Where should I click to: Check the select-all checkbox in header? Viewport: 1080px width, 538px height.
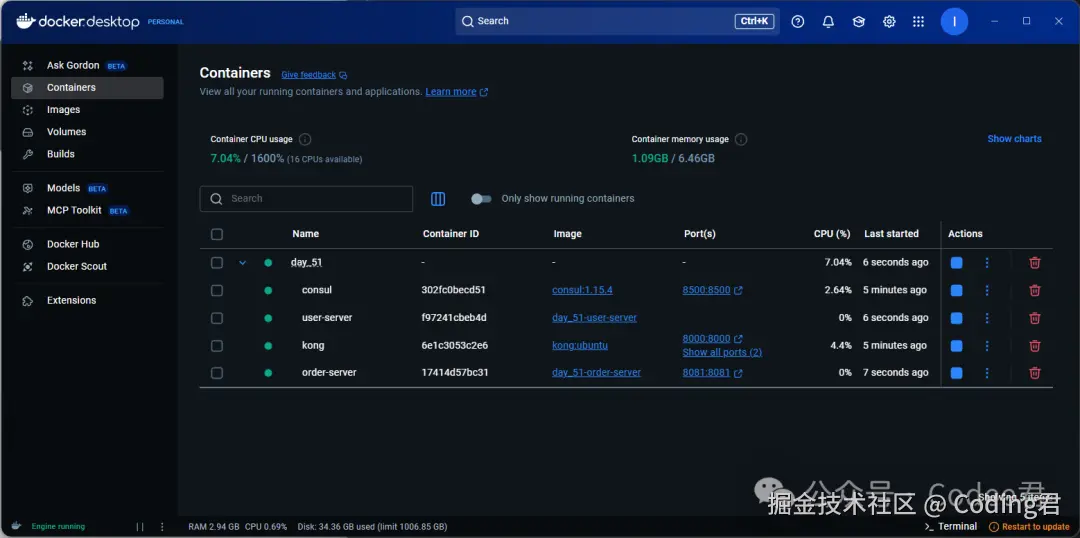point(217,234)
